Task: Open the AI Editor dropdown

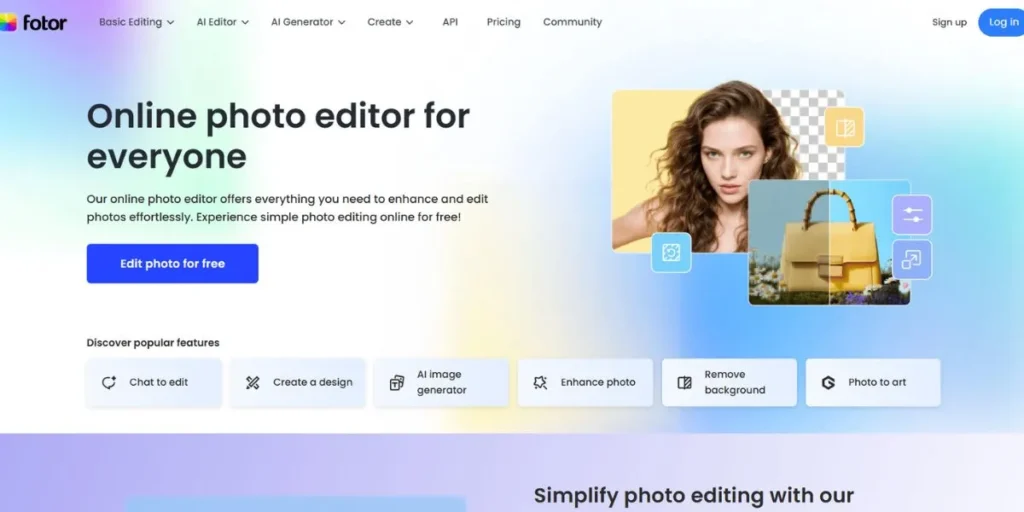Action: [222, 22]
